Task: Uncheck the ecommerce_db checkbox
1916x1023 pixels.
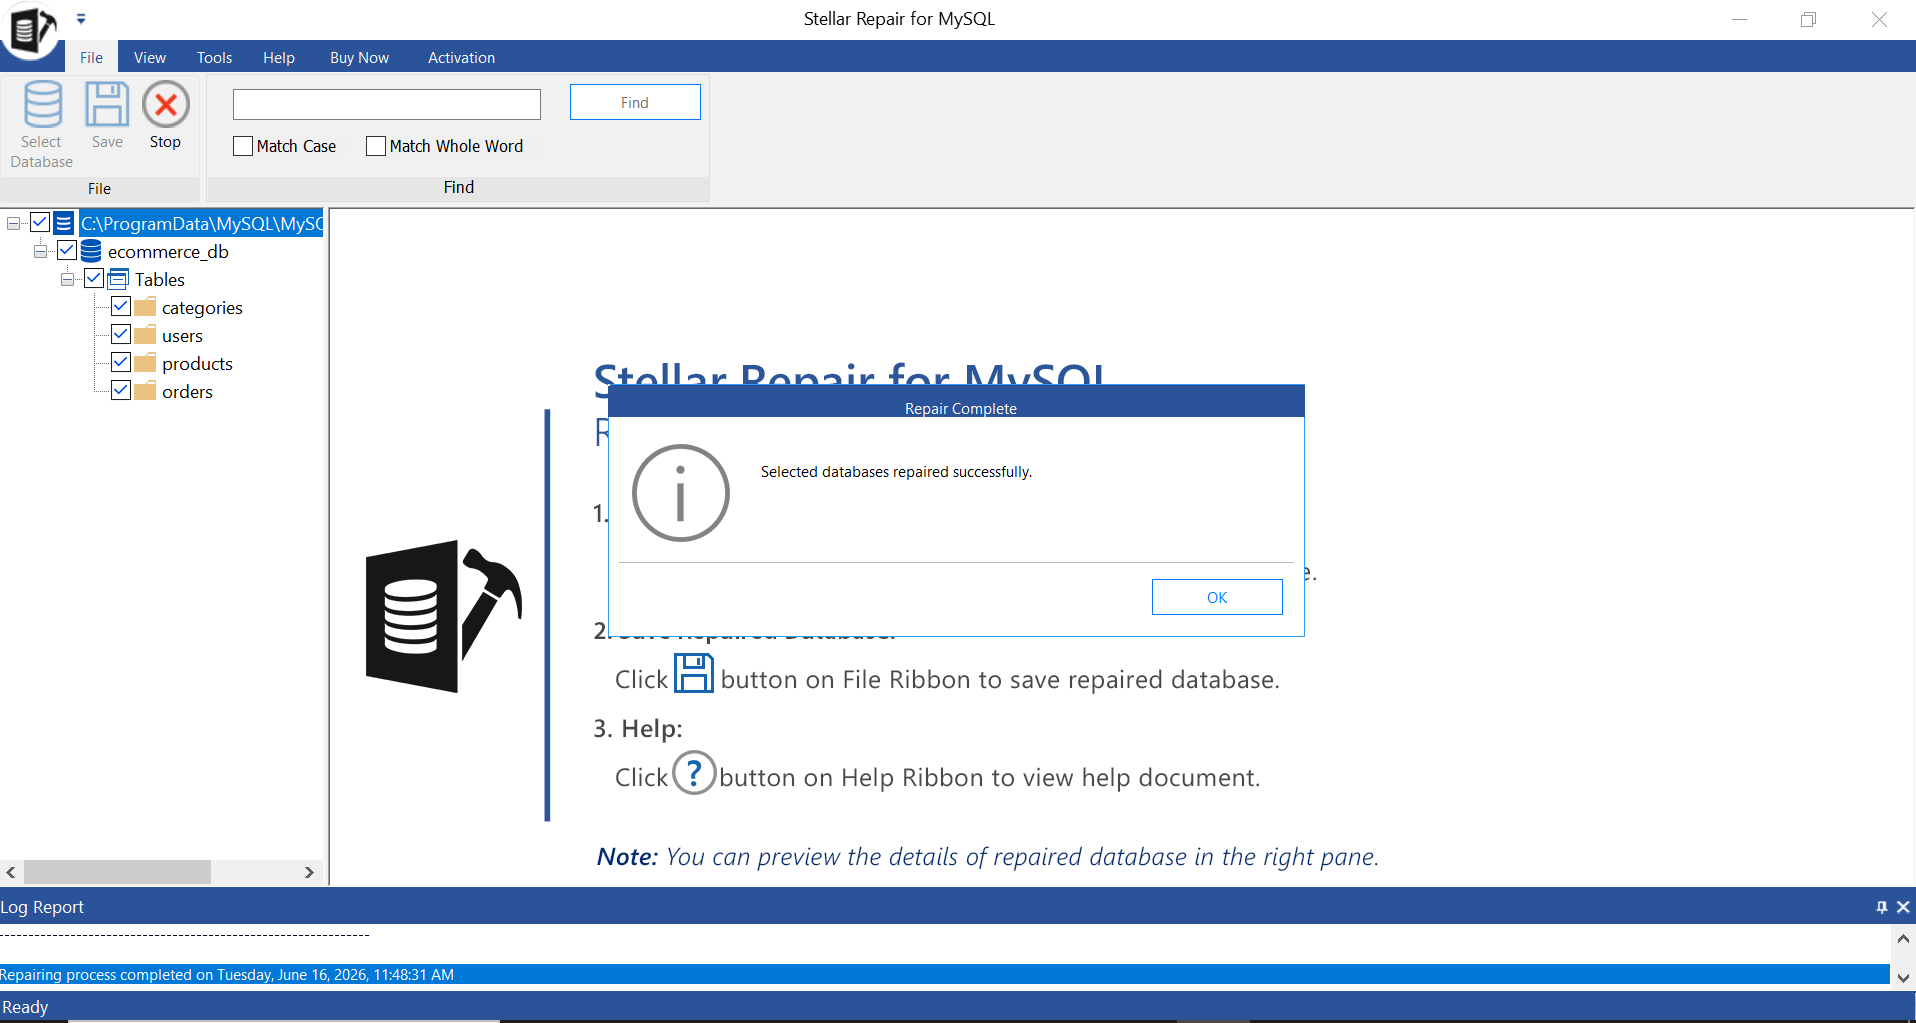Action: (67, 250)
